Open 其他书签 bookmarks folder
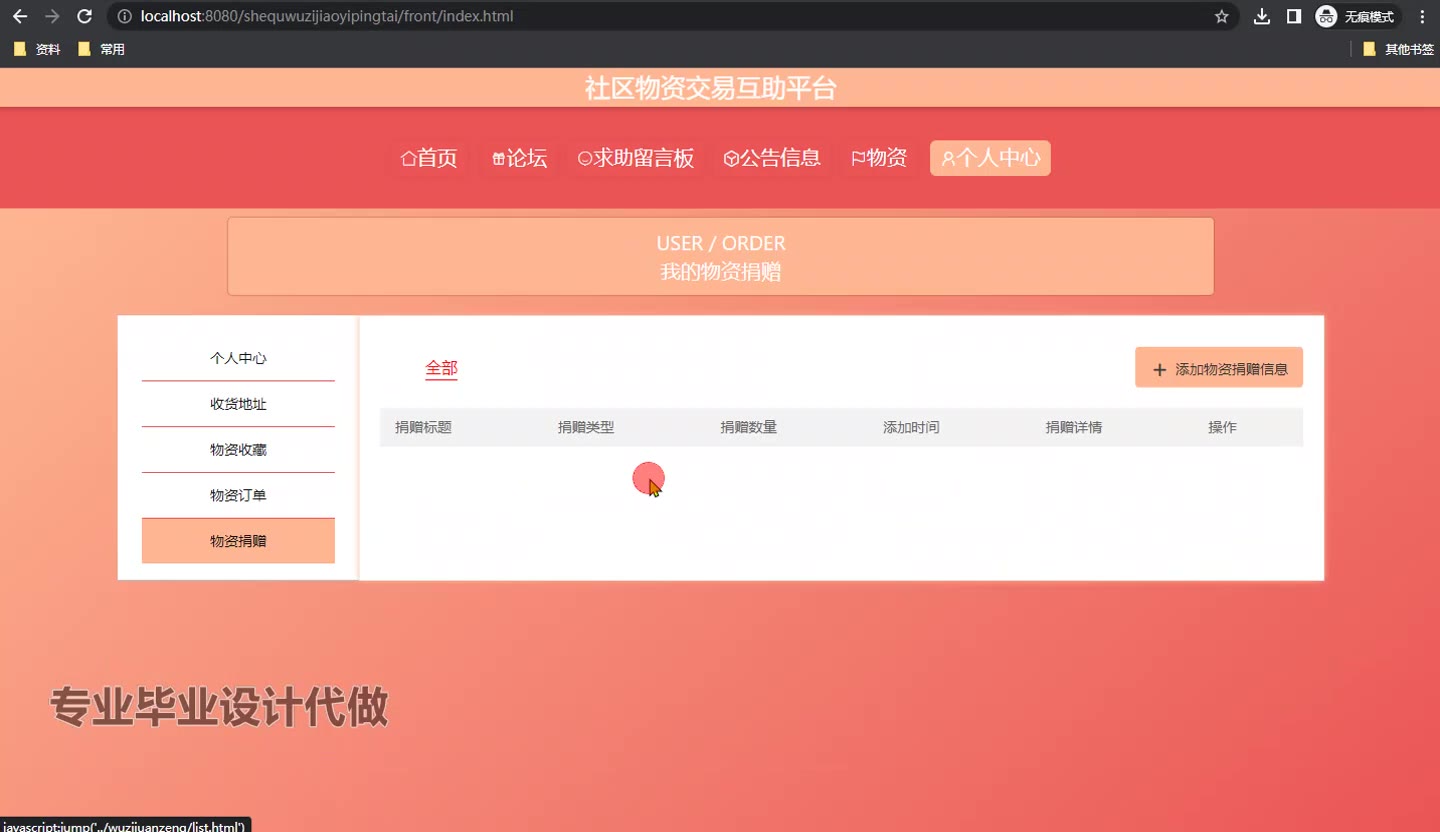Viewport: 1440px width, 832px height. [x=1398, y=49]
